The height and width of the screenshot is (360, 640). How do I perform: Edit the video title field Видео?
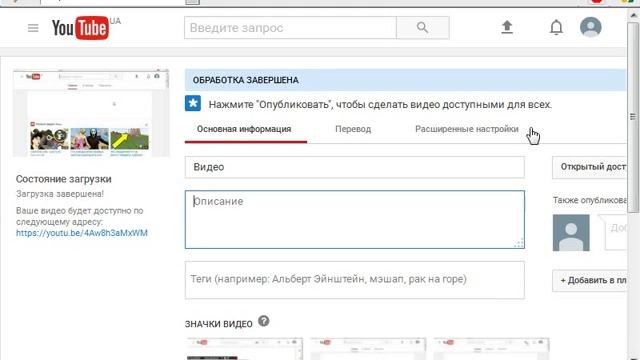[x=355, y=167]
